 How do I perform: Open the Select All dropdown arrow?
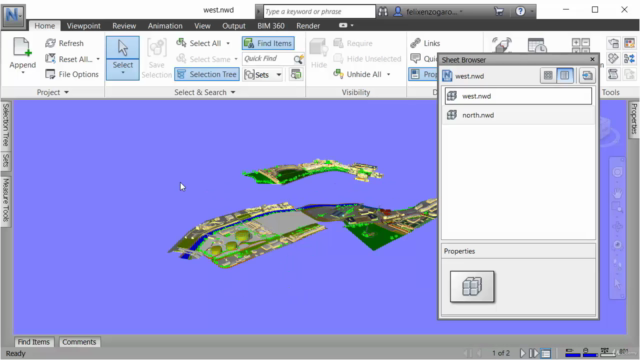click(228, 43)
